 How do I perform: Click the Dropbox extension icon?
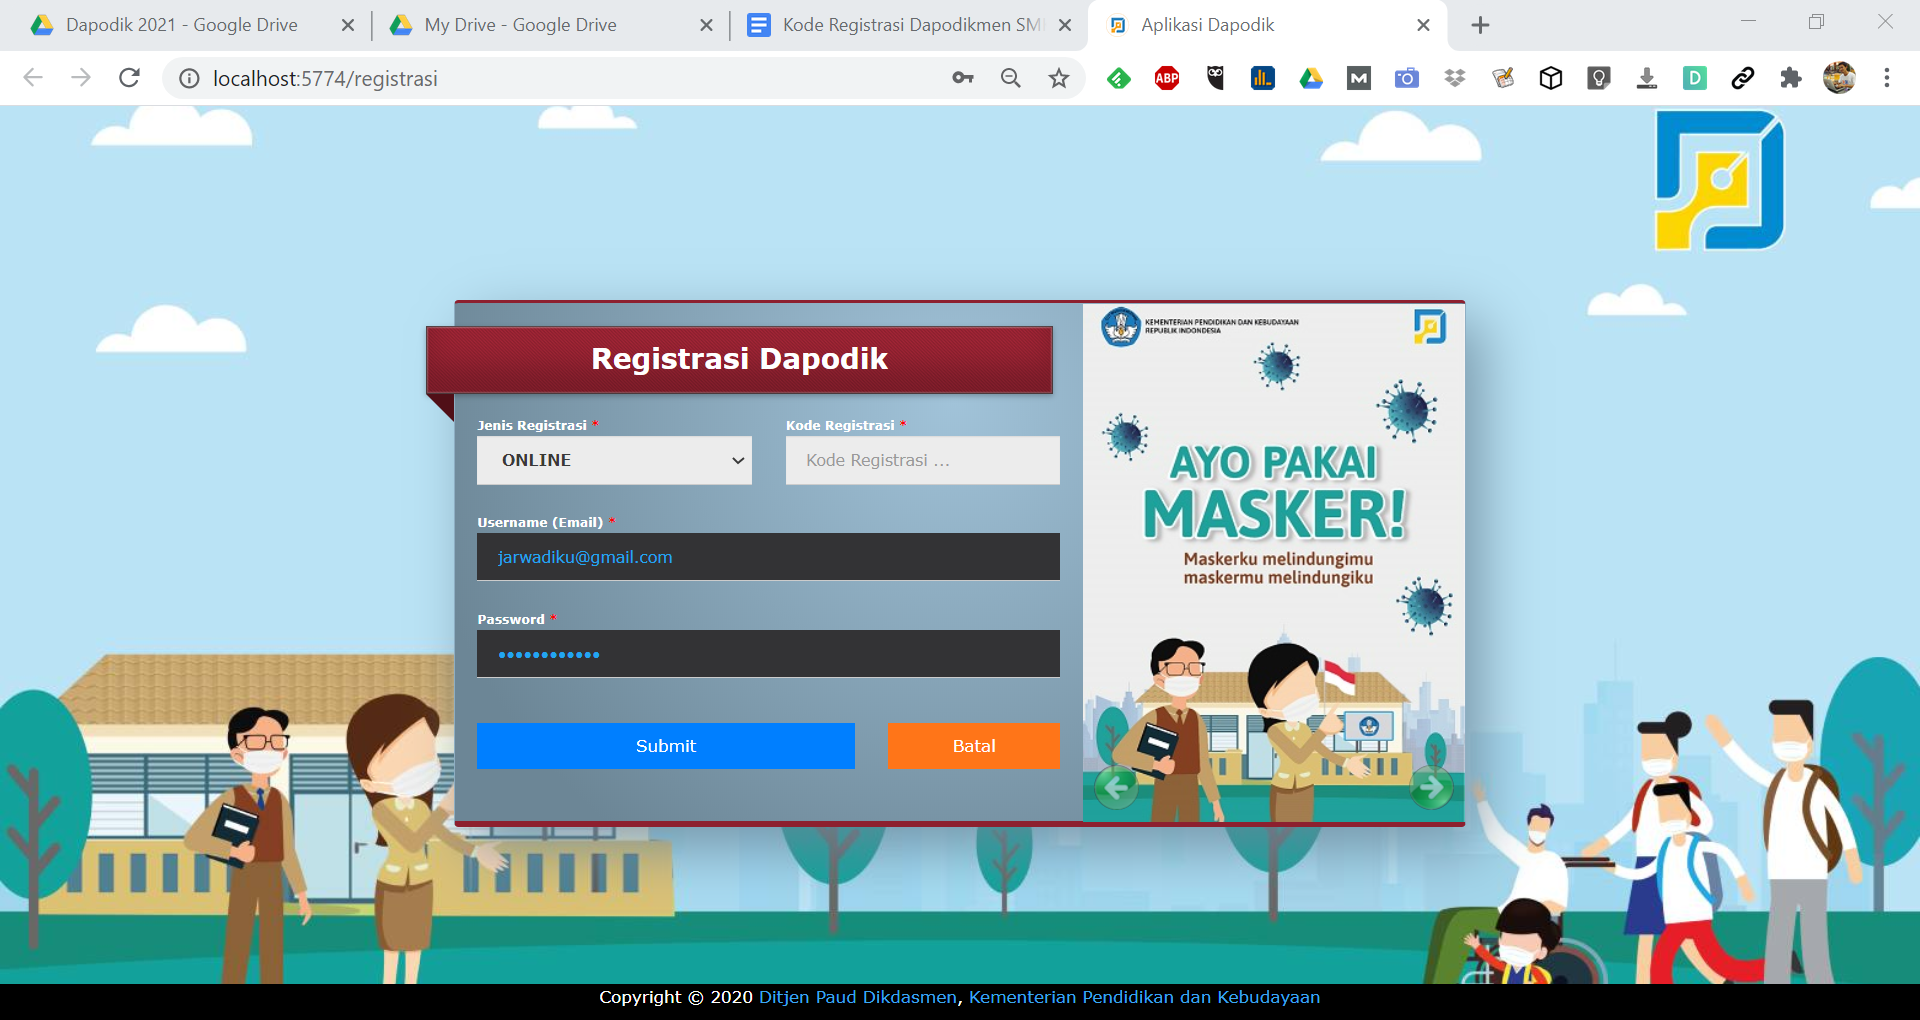(1455, 78)
